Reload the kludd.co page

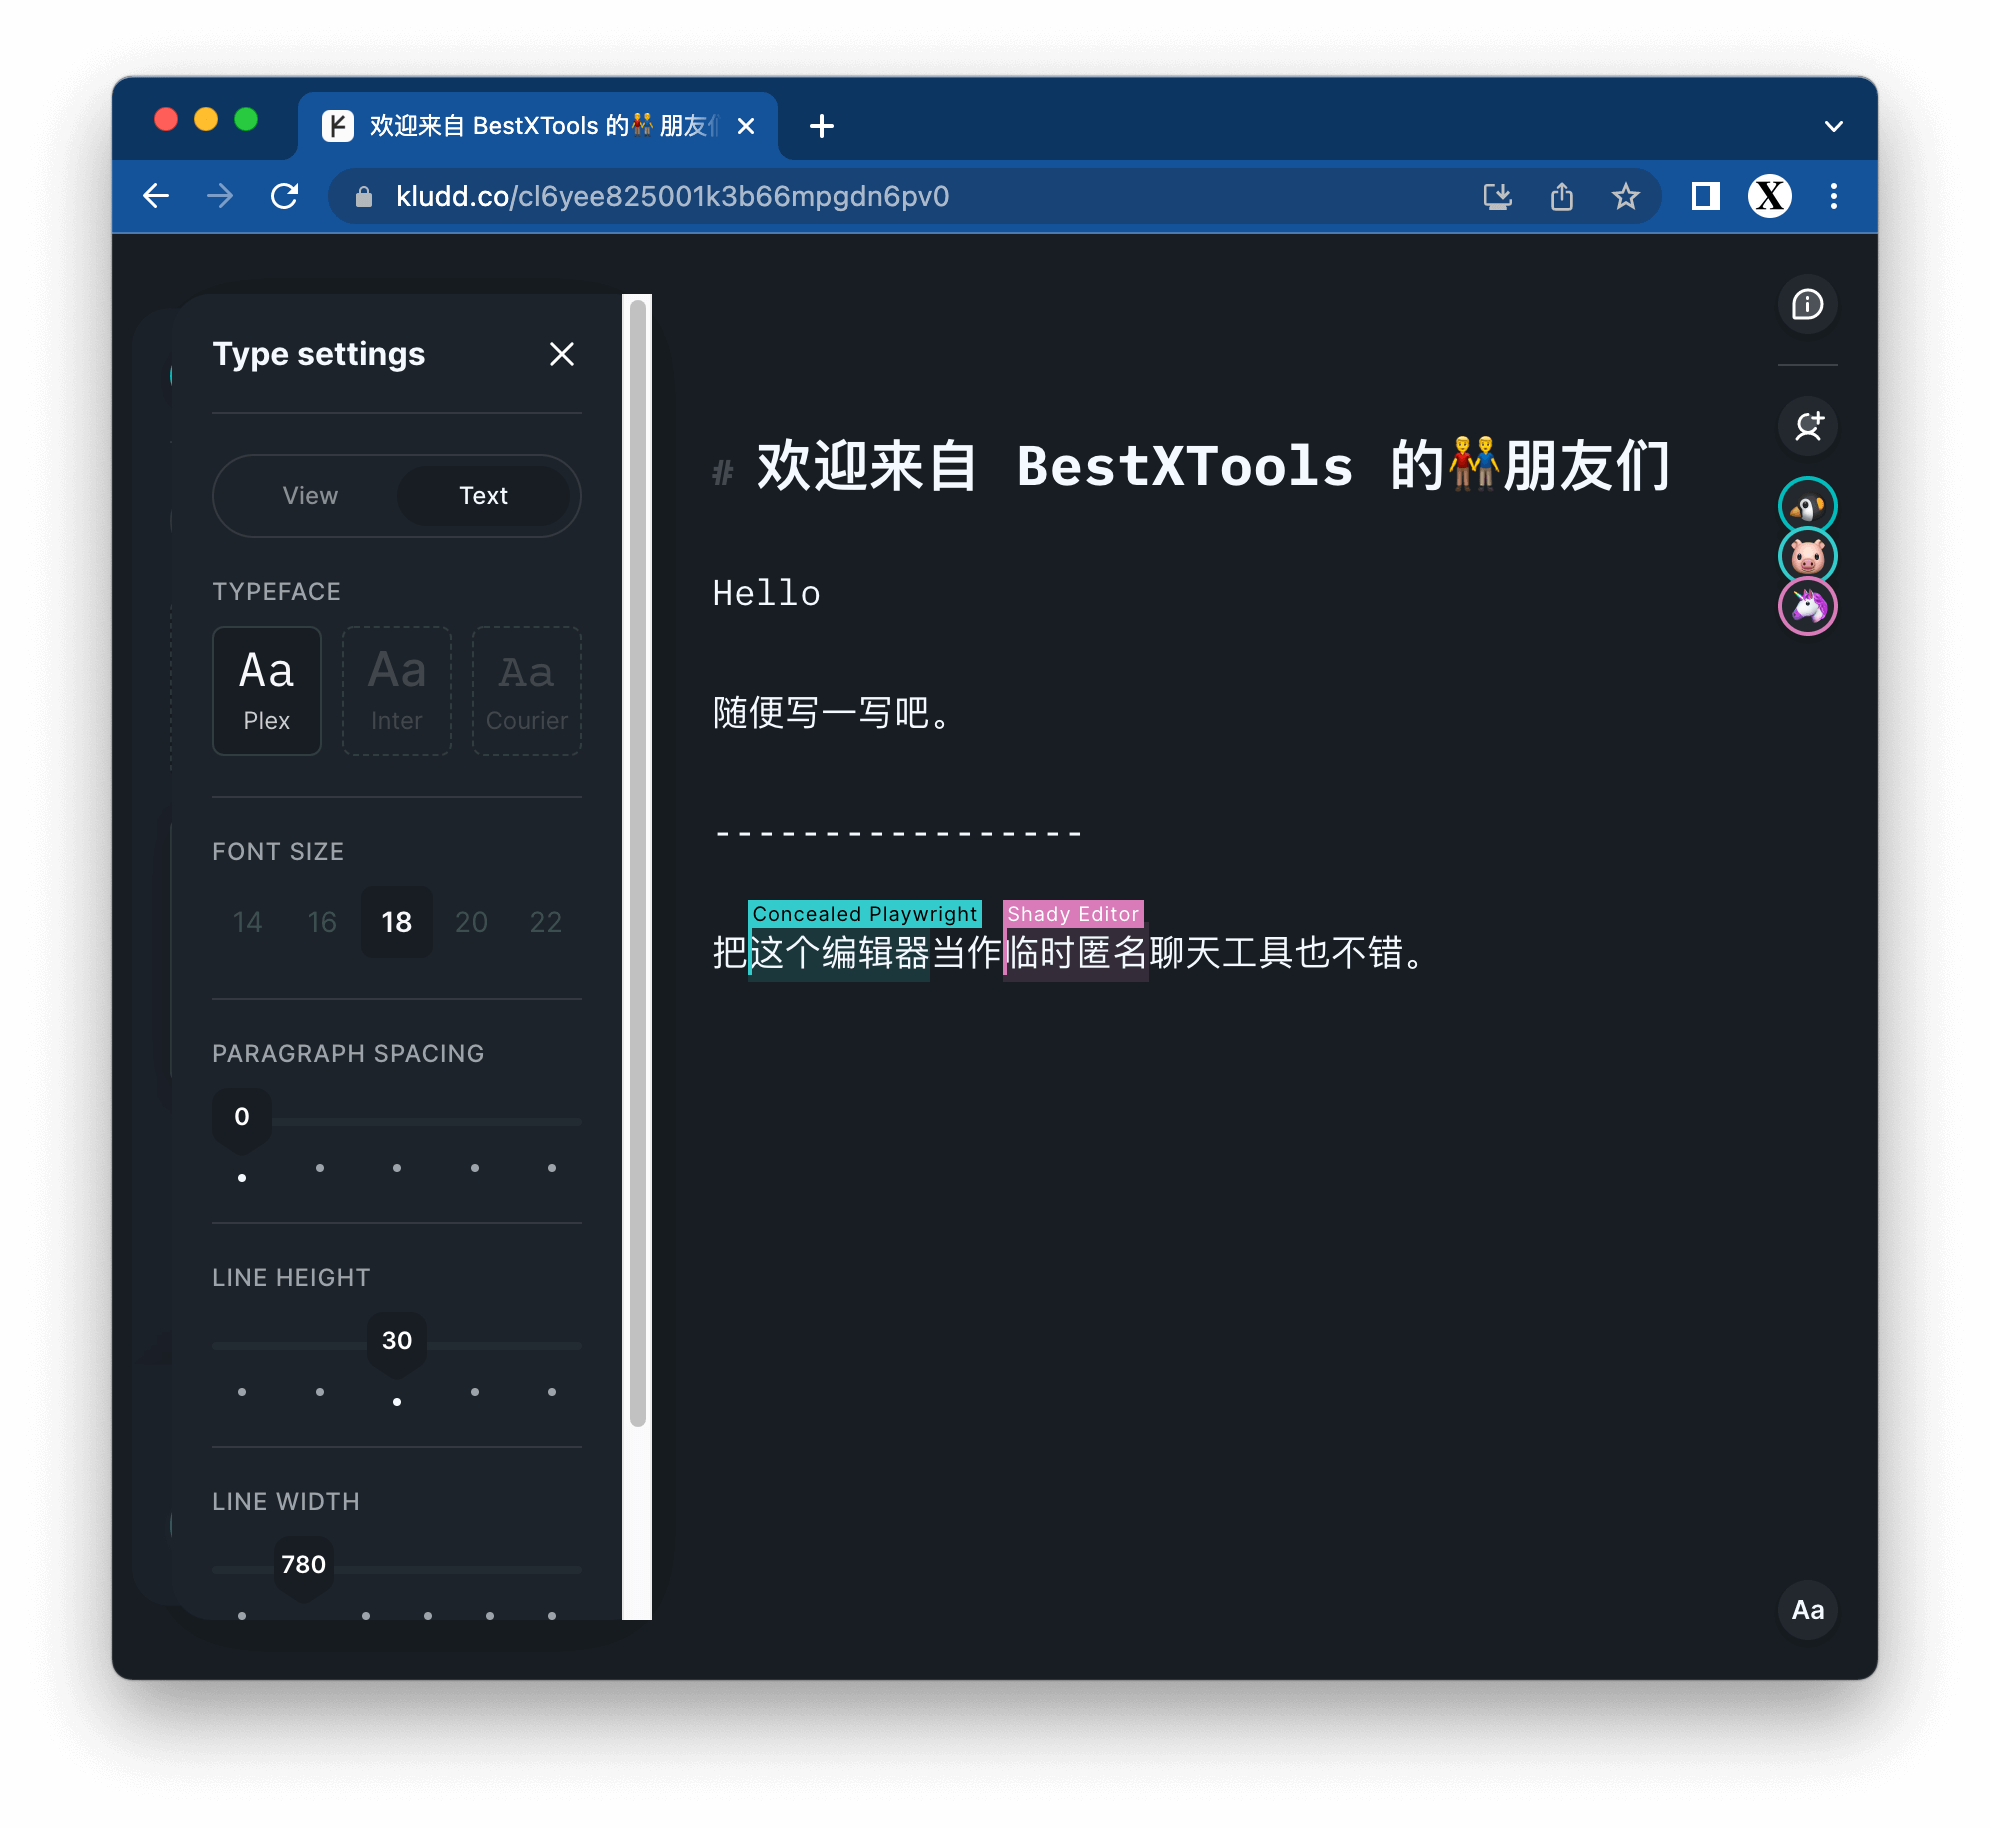point(285,196)
